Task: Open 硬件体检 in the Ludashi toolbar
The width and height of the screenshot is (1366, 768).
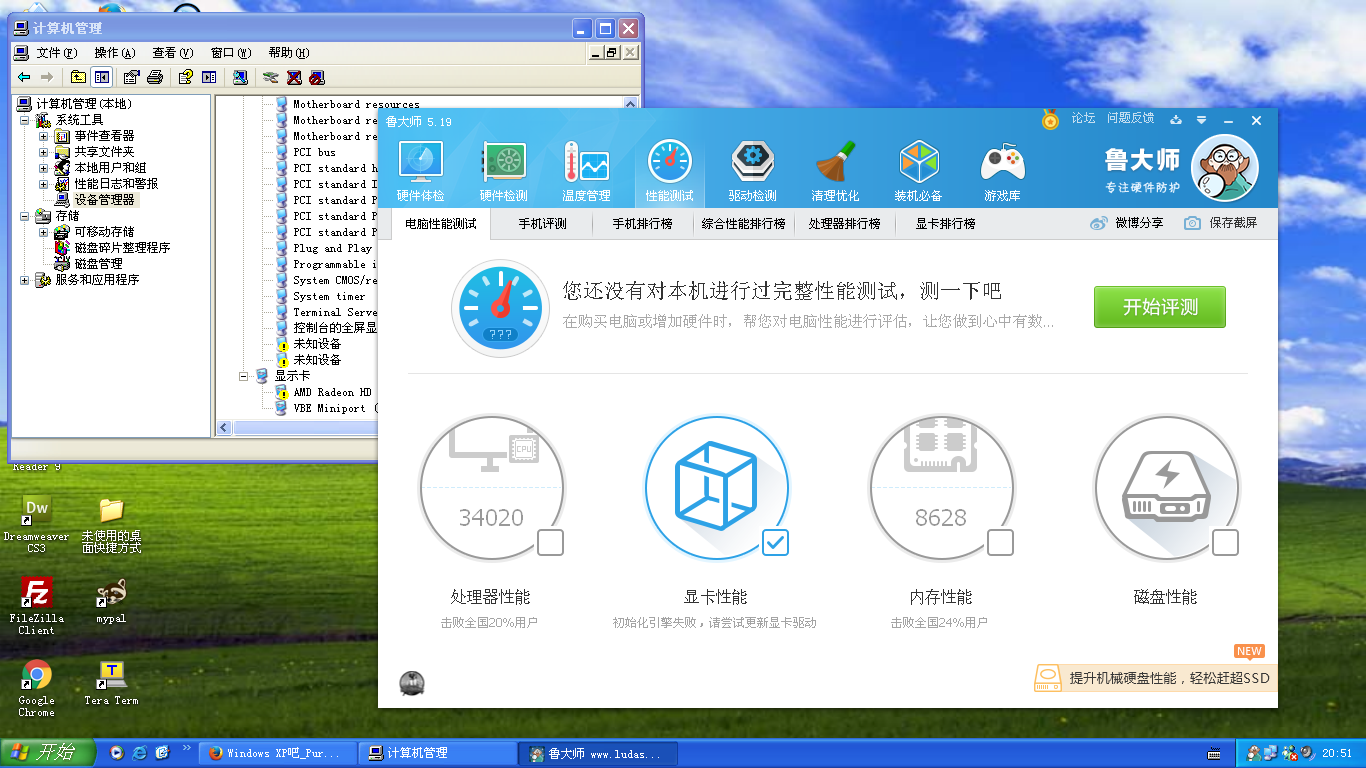Action: click(421, 172)
